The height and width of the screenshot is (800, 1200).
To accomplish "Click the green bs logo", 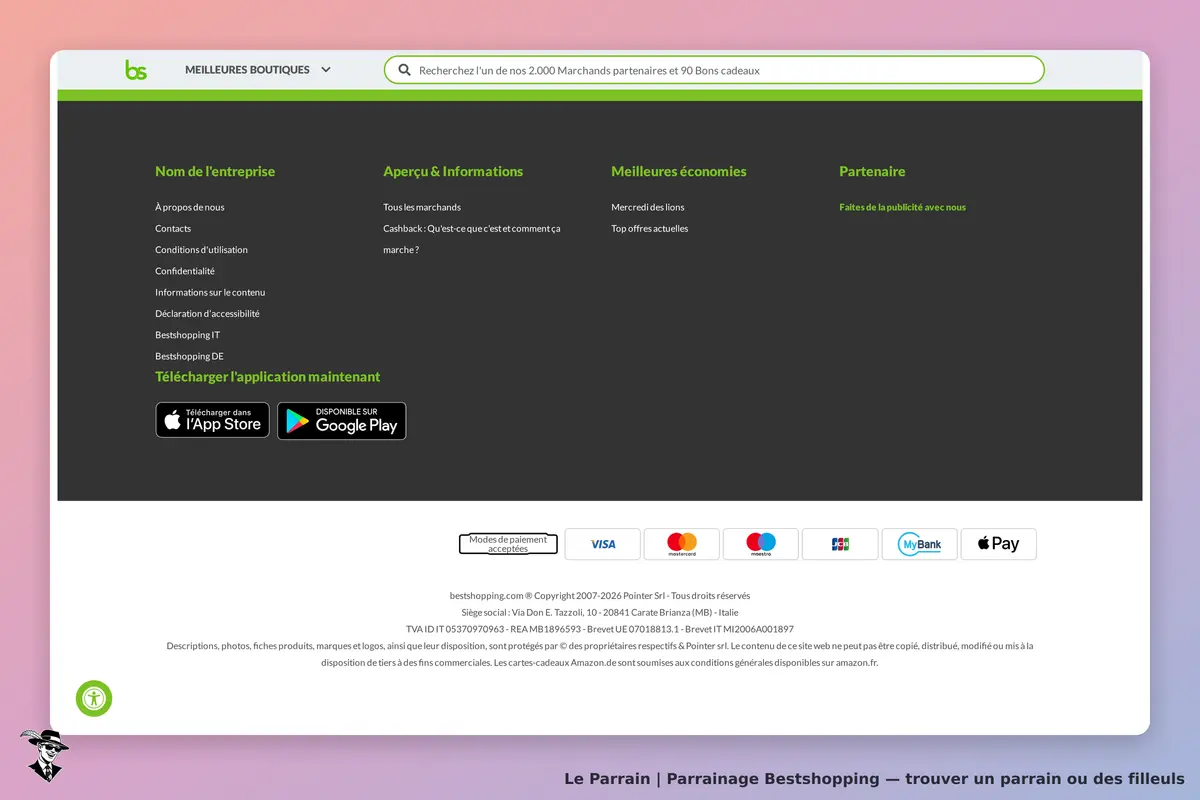I will pos(136,70).
